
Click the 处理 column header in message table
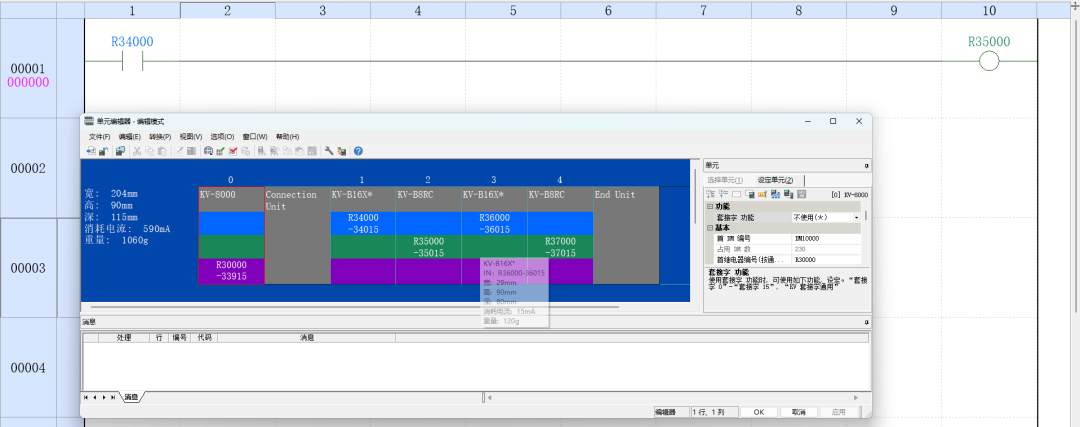[124, 338]
